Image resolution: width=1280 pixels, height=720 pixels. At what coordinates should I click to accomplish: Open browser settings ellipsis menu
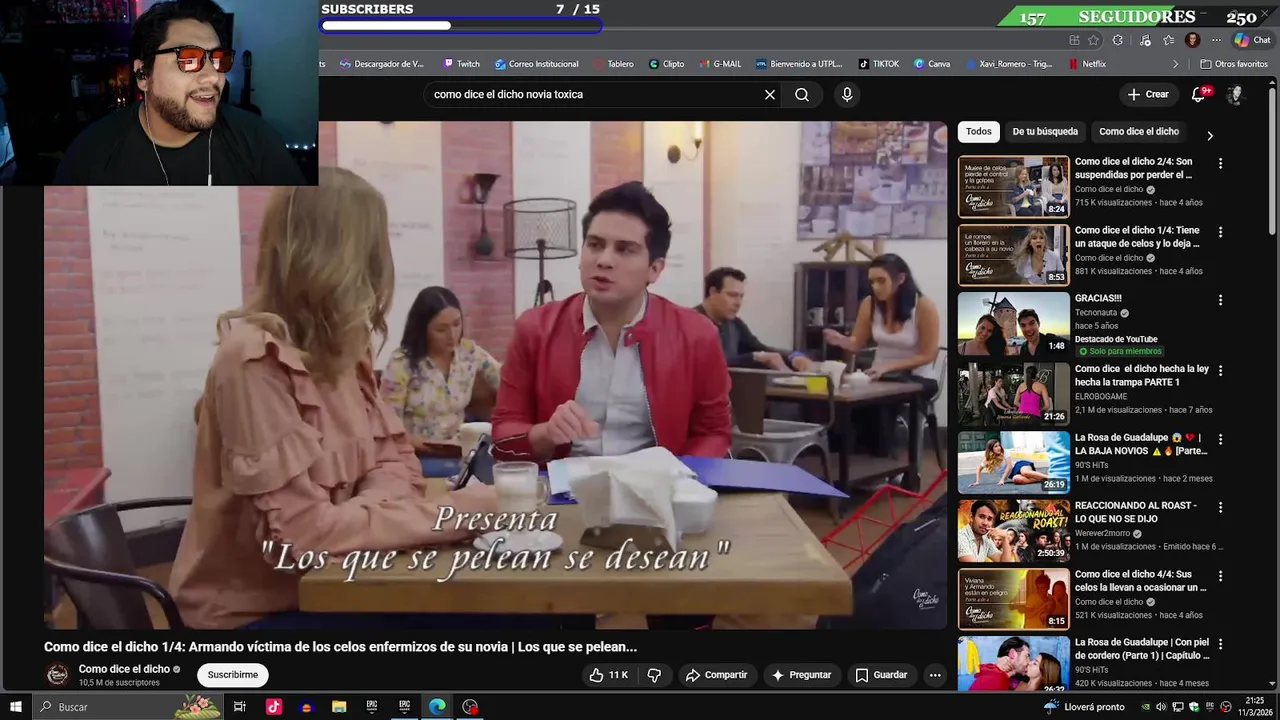click(1216, 40)
